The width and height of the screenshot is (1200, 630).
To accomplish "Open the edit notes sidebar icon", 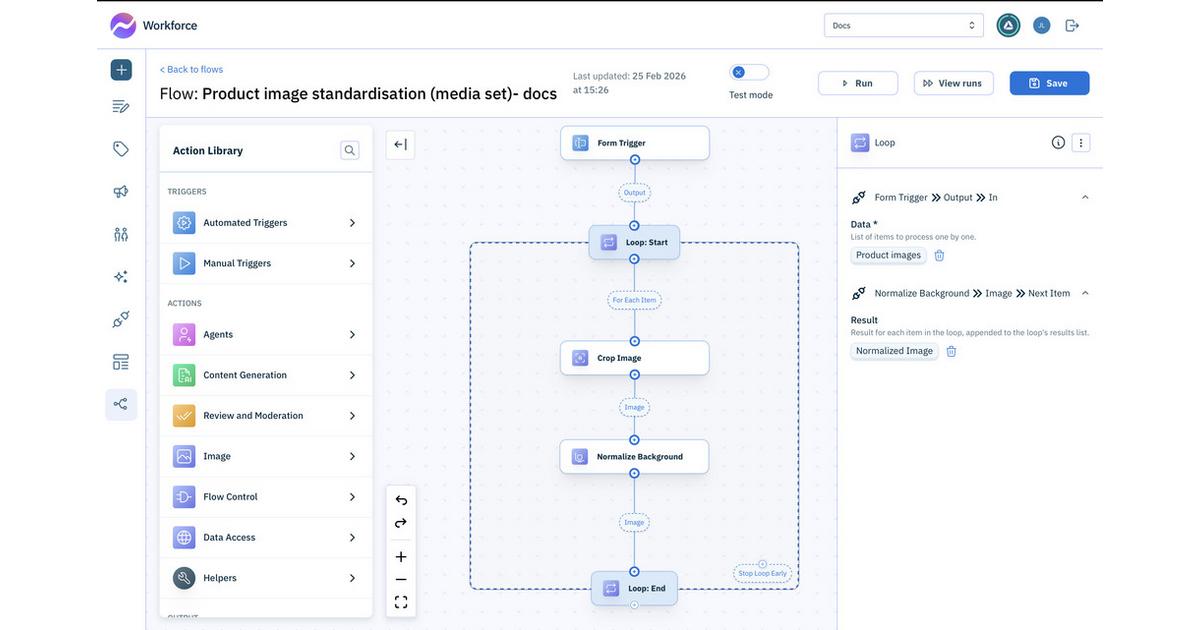I will pyautogui.click(x=121, y=106).
